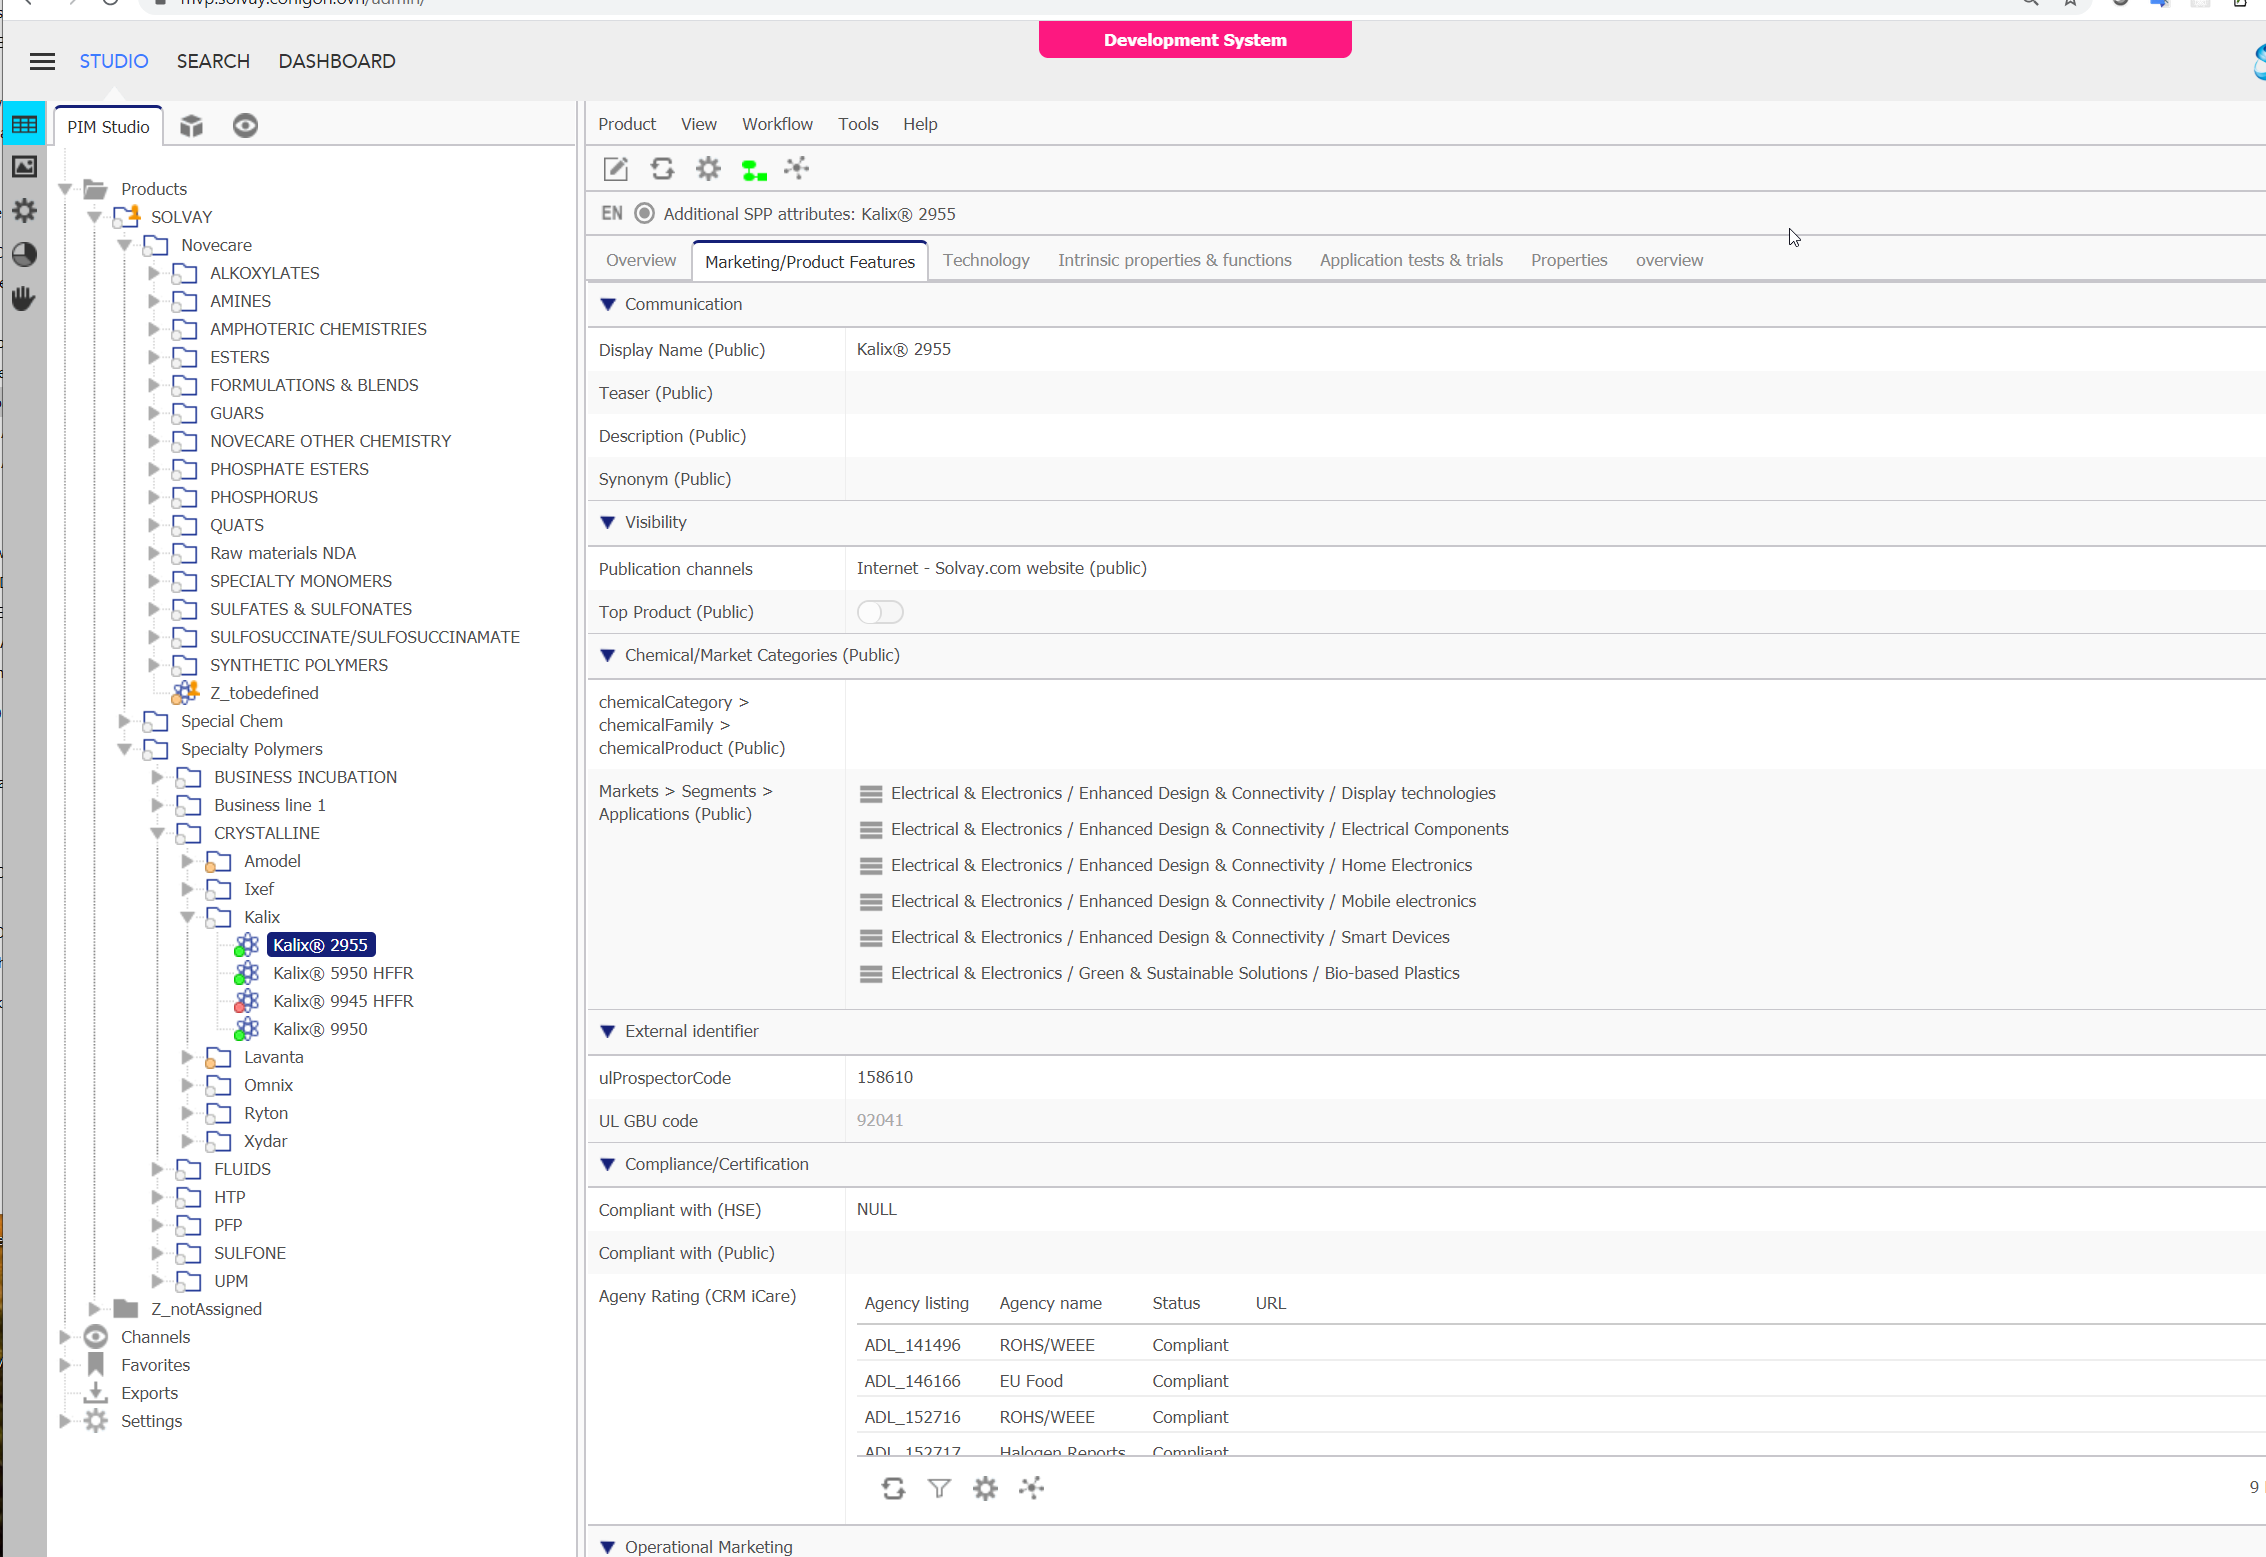
Task: Collapse the External identifier section
Action: (607, 1031)
